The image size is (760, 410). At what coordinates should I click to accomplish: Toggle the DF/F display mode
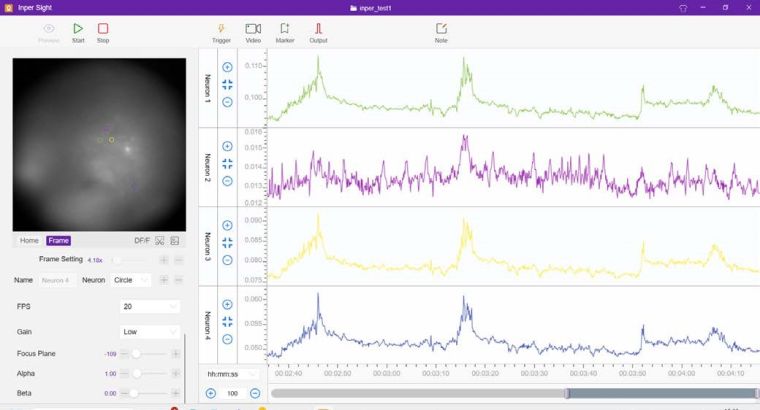pos(142,240)
